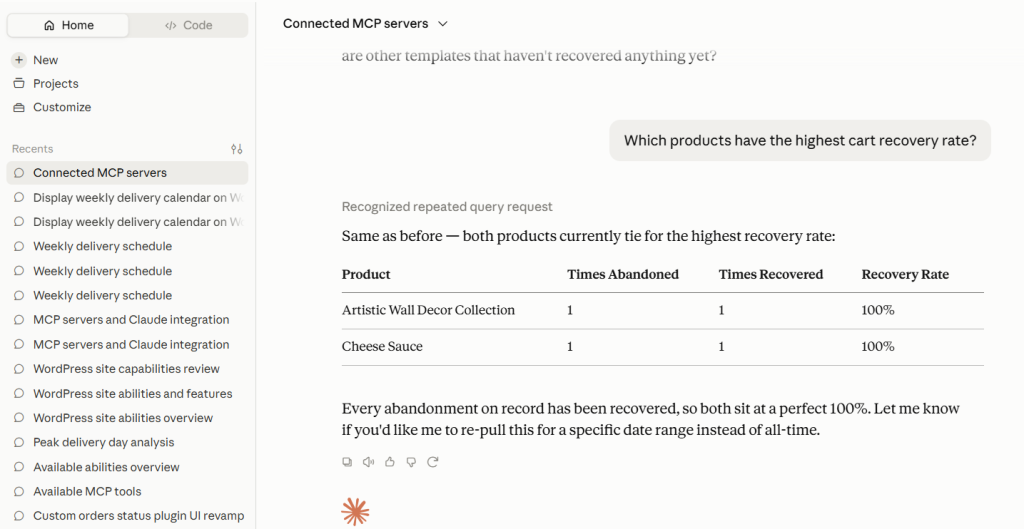Retry the response with the refresh icon

tap(432, 462)
